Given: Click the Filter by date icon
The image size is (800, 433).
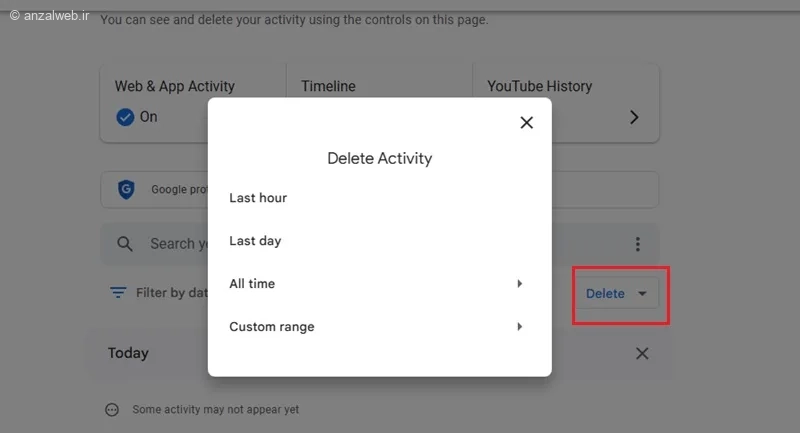Looking at the screenshot, I should [x=118, y=293].
